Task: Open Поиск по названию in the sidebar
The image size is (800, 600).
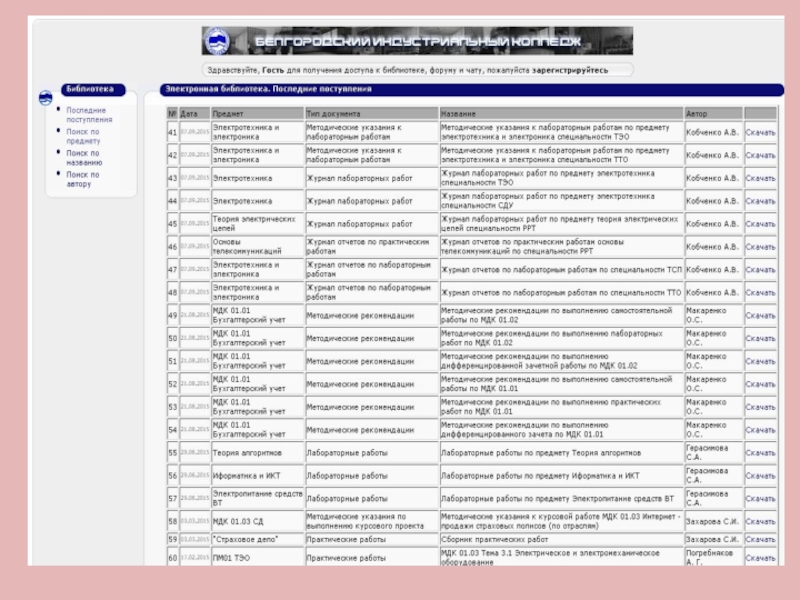Action: tap(84, 158)
